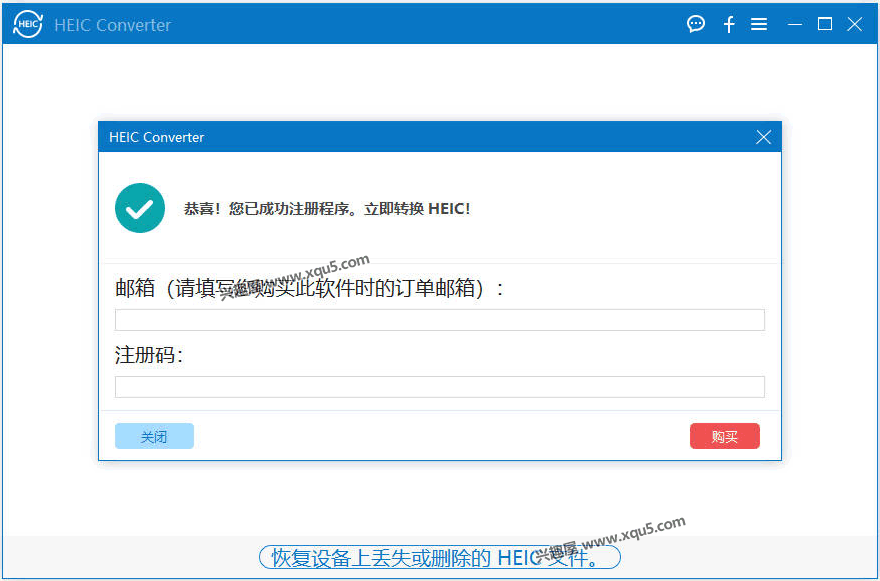Click the Facebook icon in the title bar
This screenshot has width=880, height=581.
tap(728, 24)
